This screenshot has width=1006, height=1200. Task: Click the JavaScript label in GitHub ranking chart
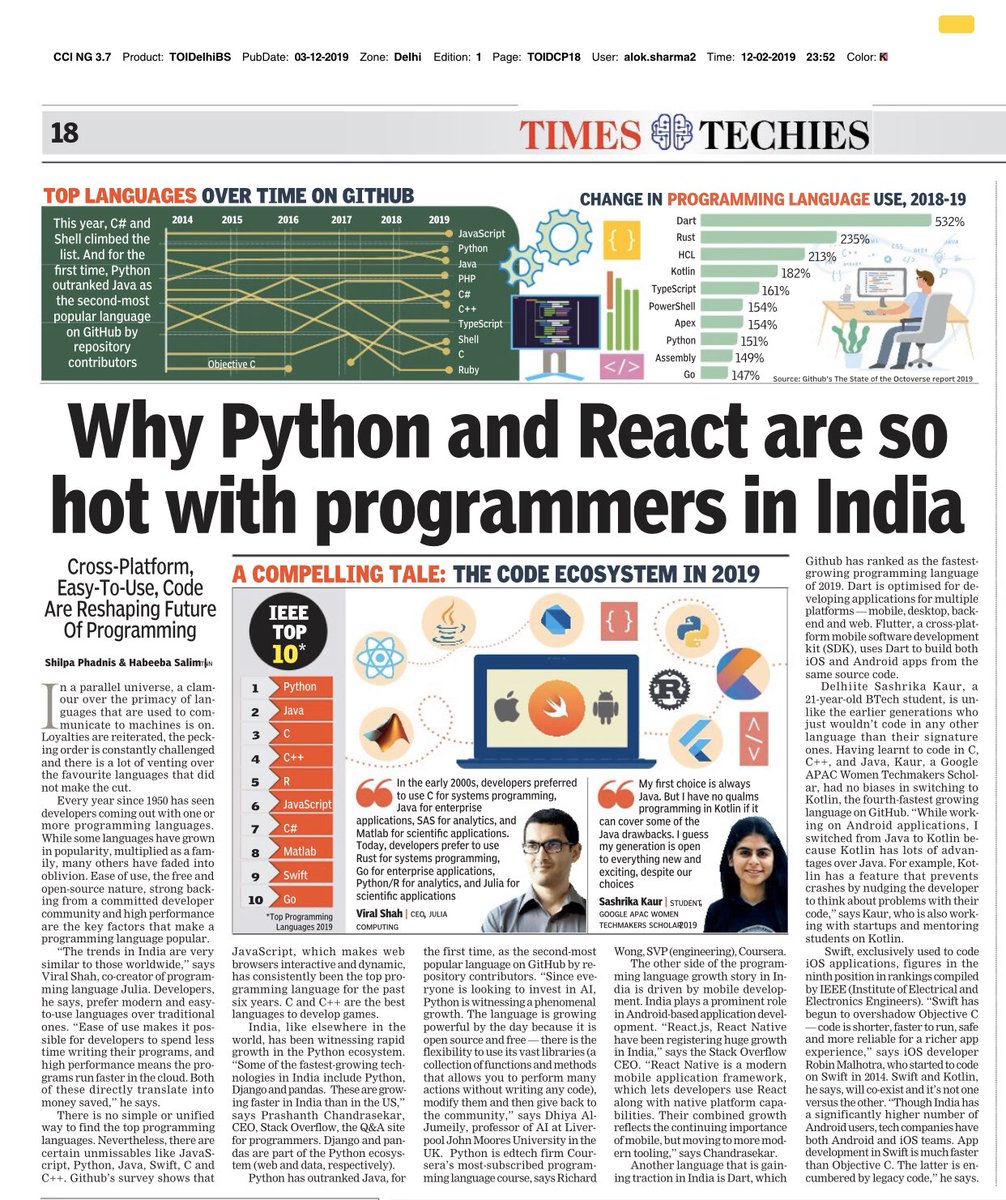[x=482, y=233]
